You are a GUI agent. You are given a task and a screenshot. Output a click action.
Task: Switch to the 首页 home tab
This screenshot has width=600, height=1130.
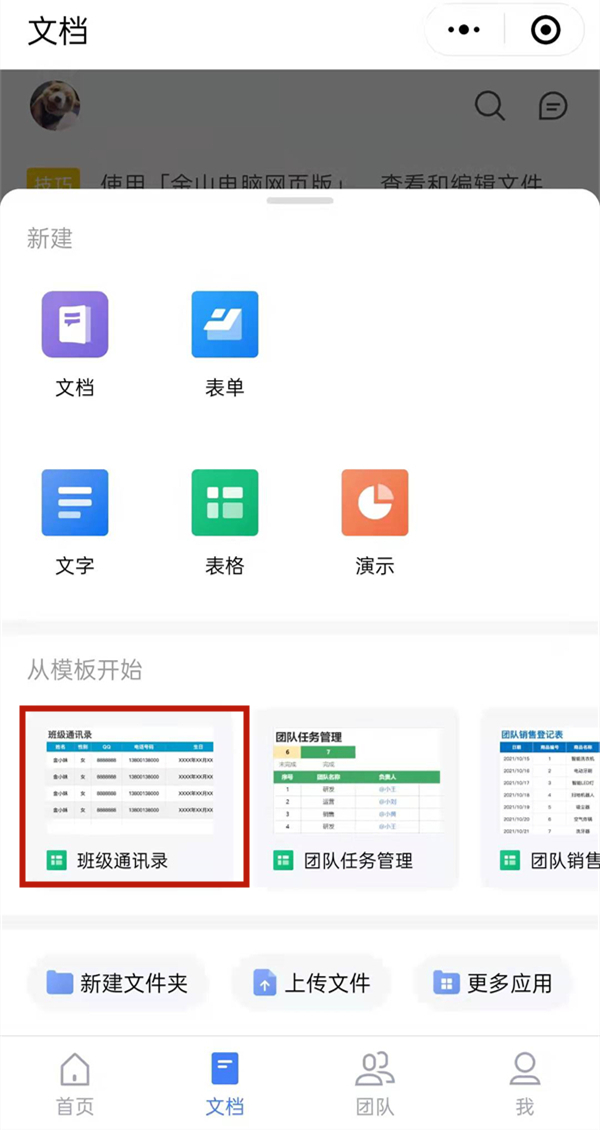coord(75,1083)
